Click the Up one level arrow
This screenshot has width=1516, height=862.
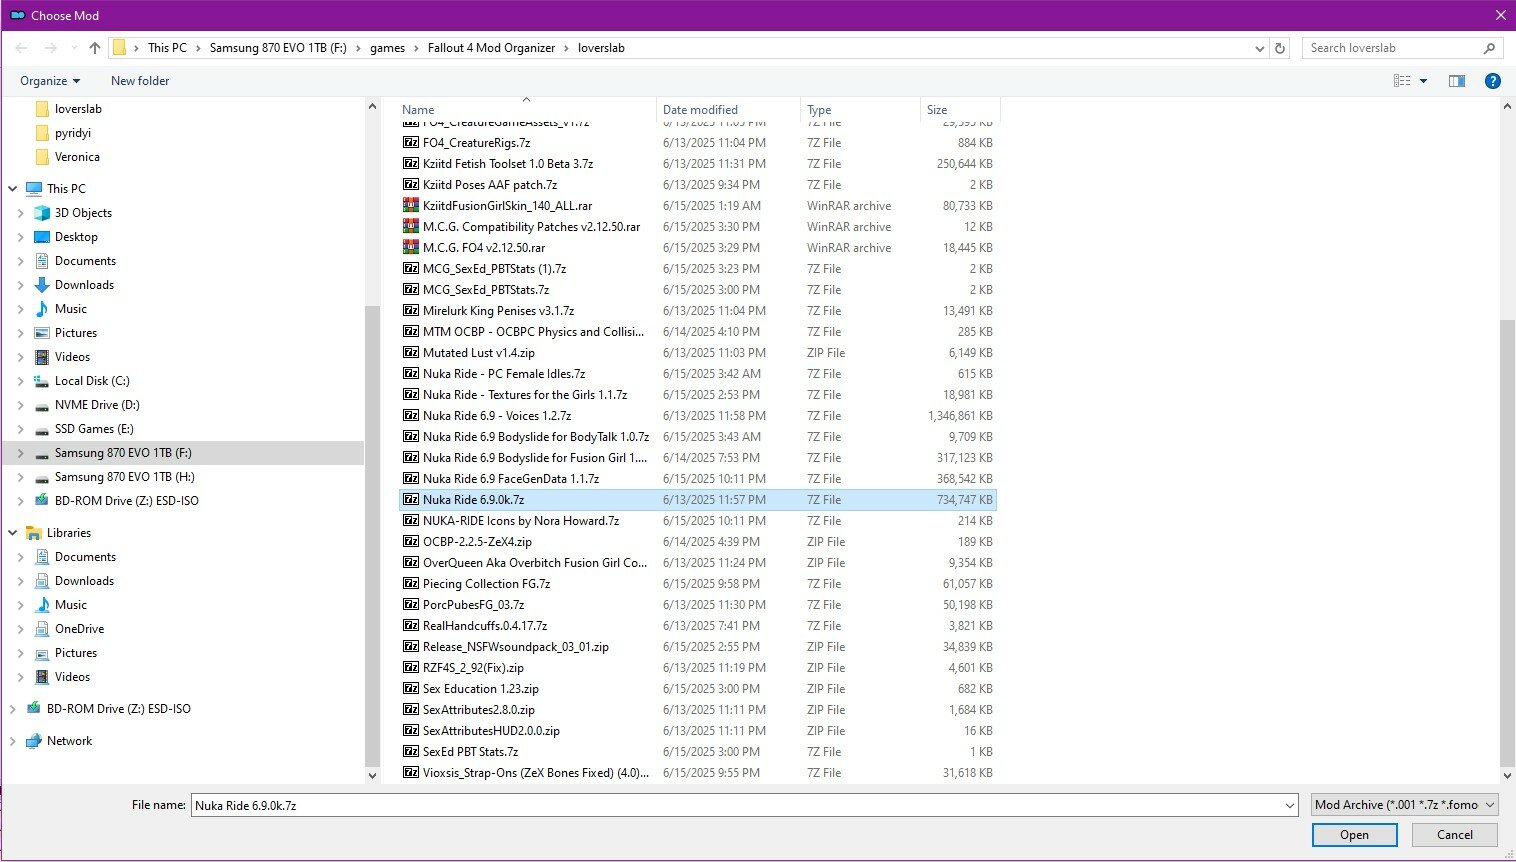pos(95,48)
